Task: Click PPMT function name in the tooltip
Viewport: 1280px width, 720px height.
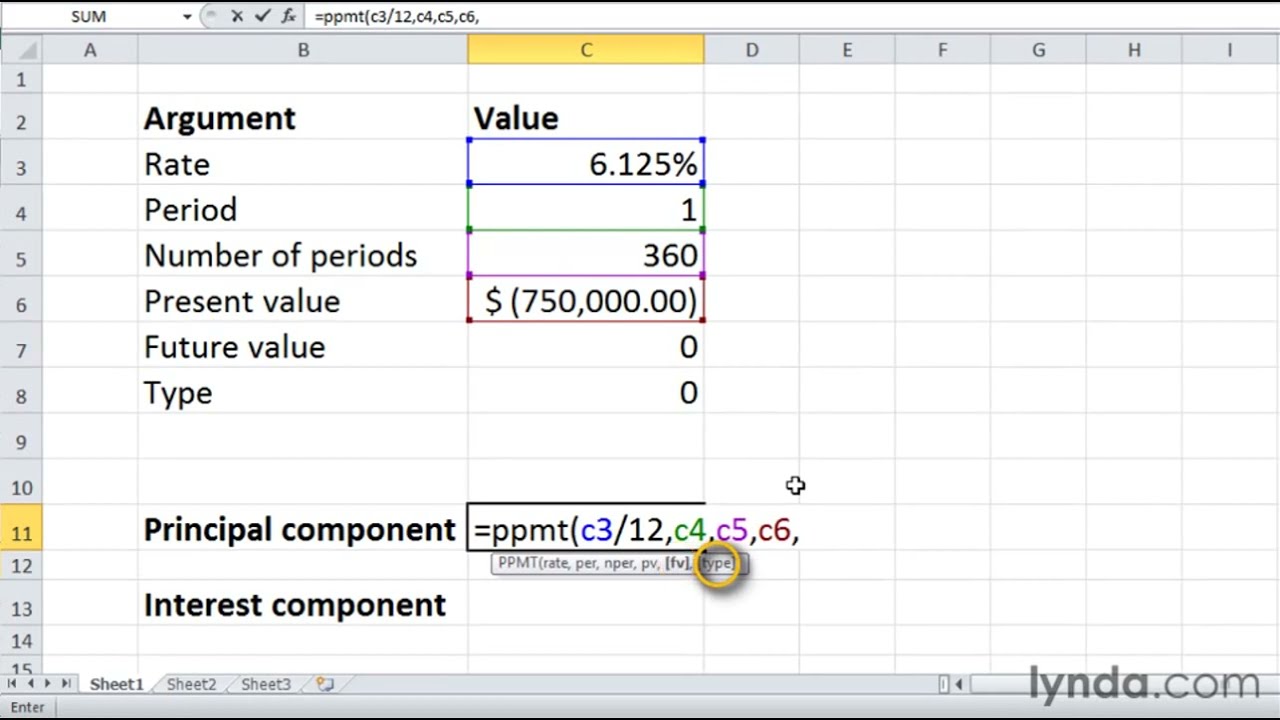Action: coord(517,563)
